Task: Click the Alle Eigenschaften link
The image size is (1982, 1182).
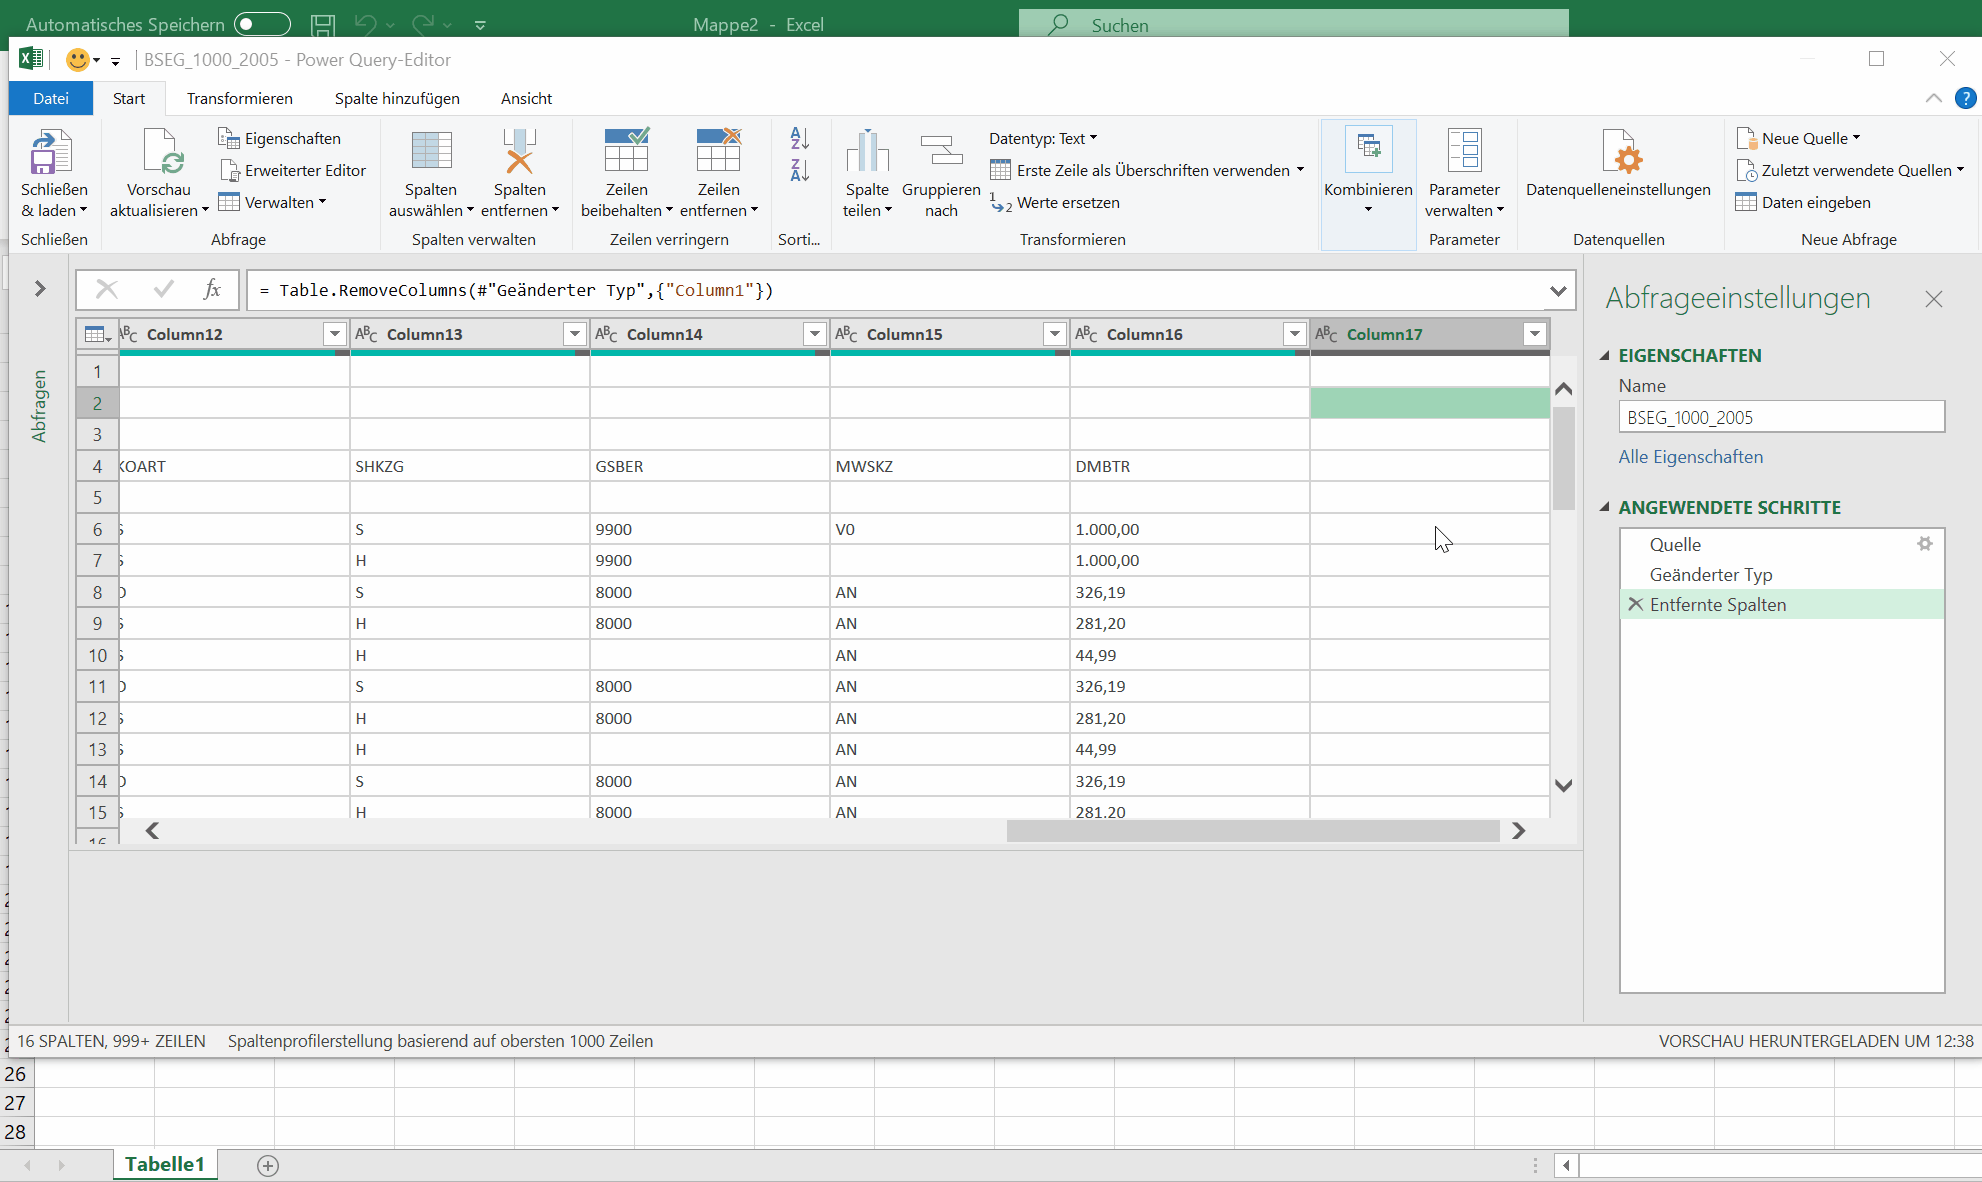Action: [1690, 457]
